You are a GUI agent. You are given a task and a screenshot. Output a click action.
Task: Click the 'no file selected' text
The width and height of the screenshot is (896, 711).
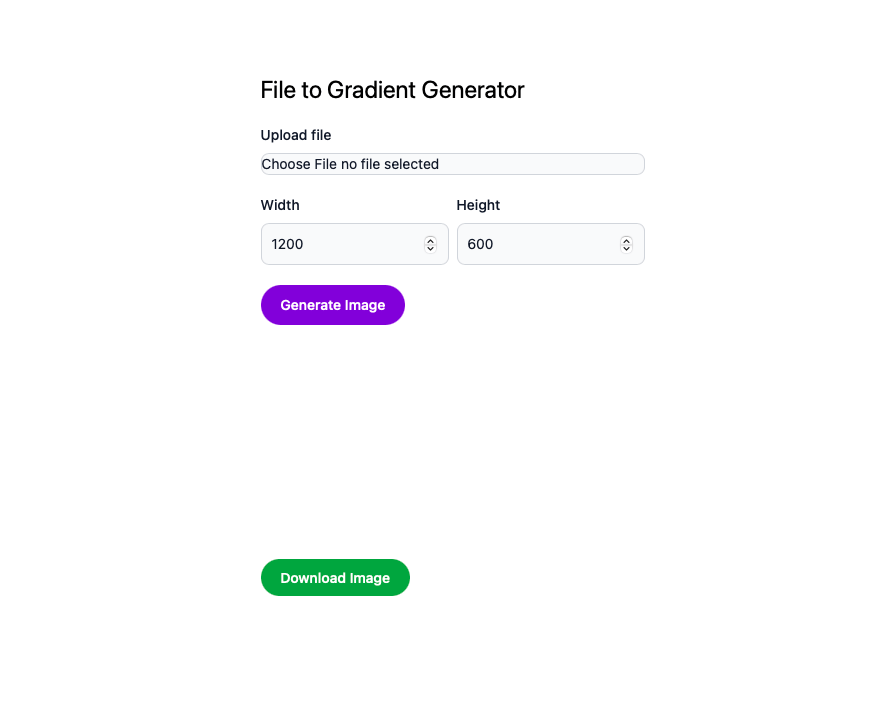[x=390, y=164]
